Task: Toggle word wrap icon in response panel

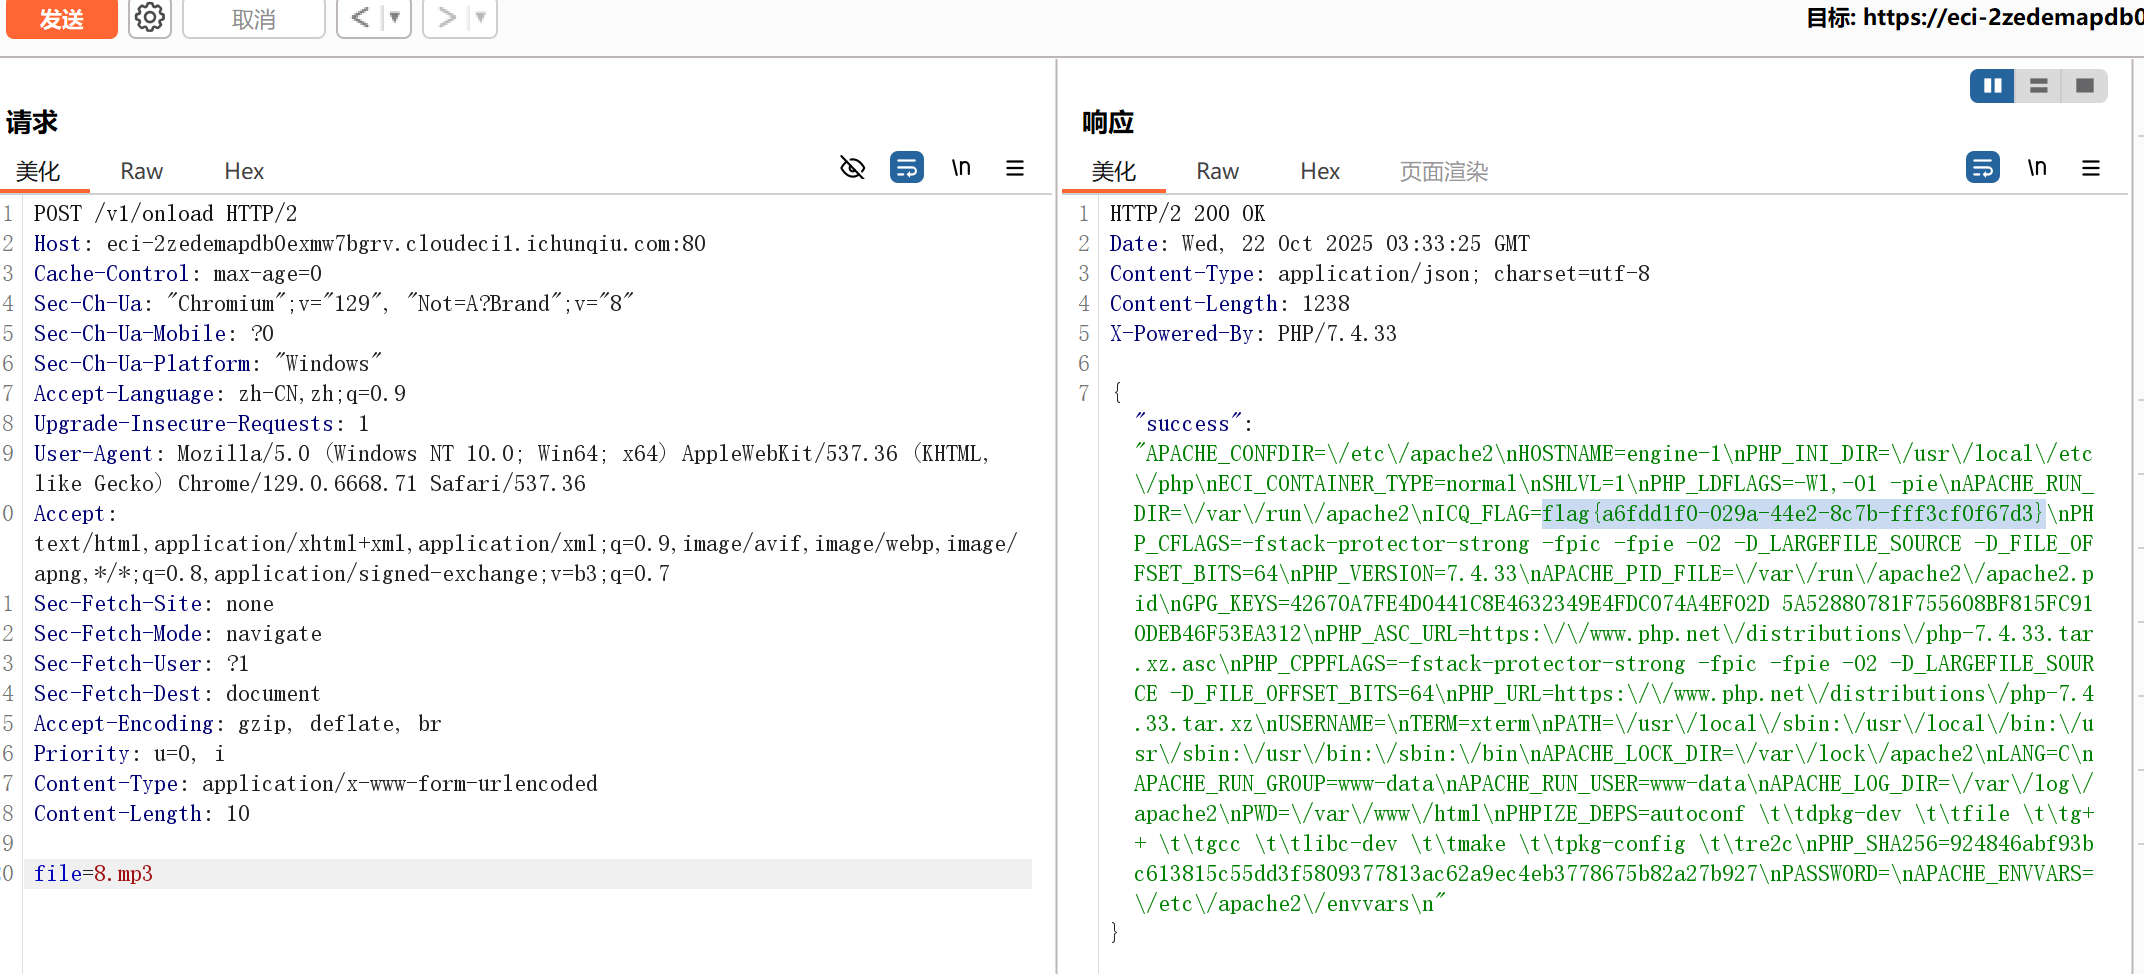Action: (1982, 167)
